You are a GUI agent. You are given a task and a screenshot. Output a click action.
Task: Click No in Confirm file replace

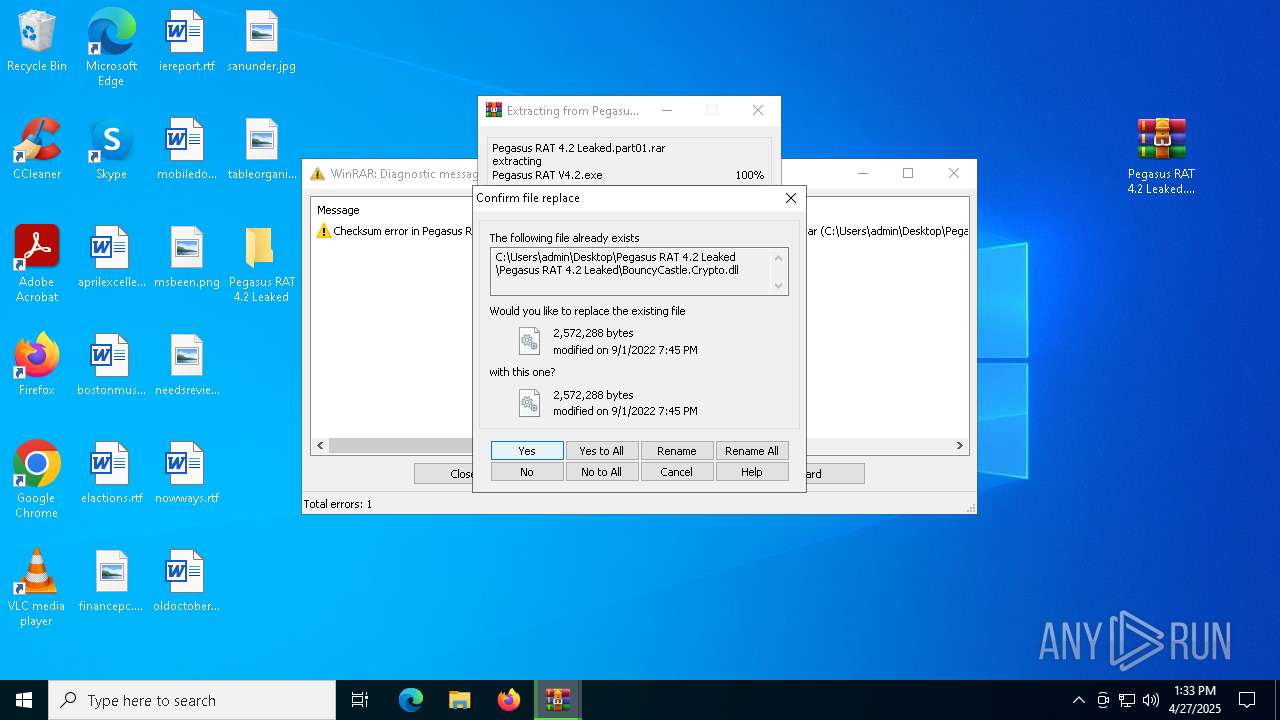(527, 472)
